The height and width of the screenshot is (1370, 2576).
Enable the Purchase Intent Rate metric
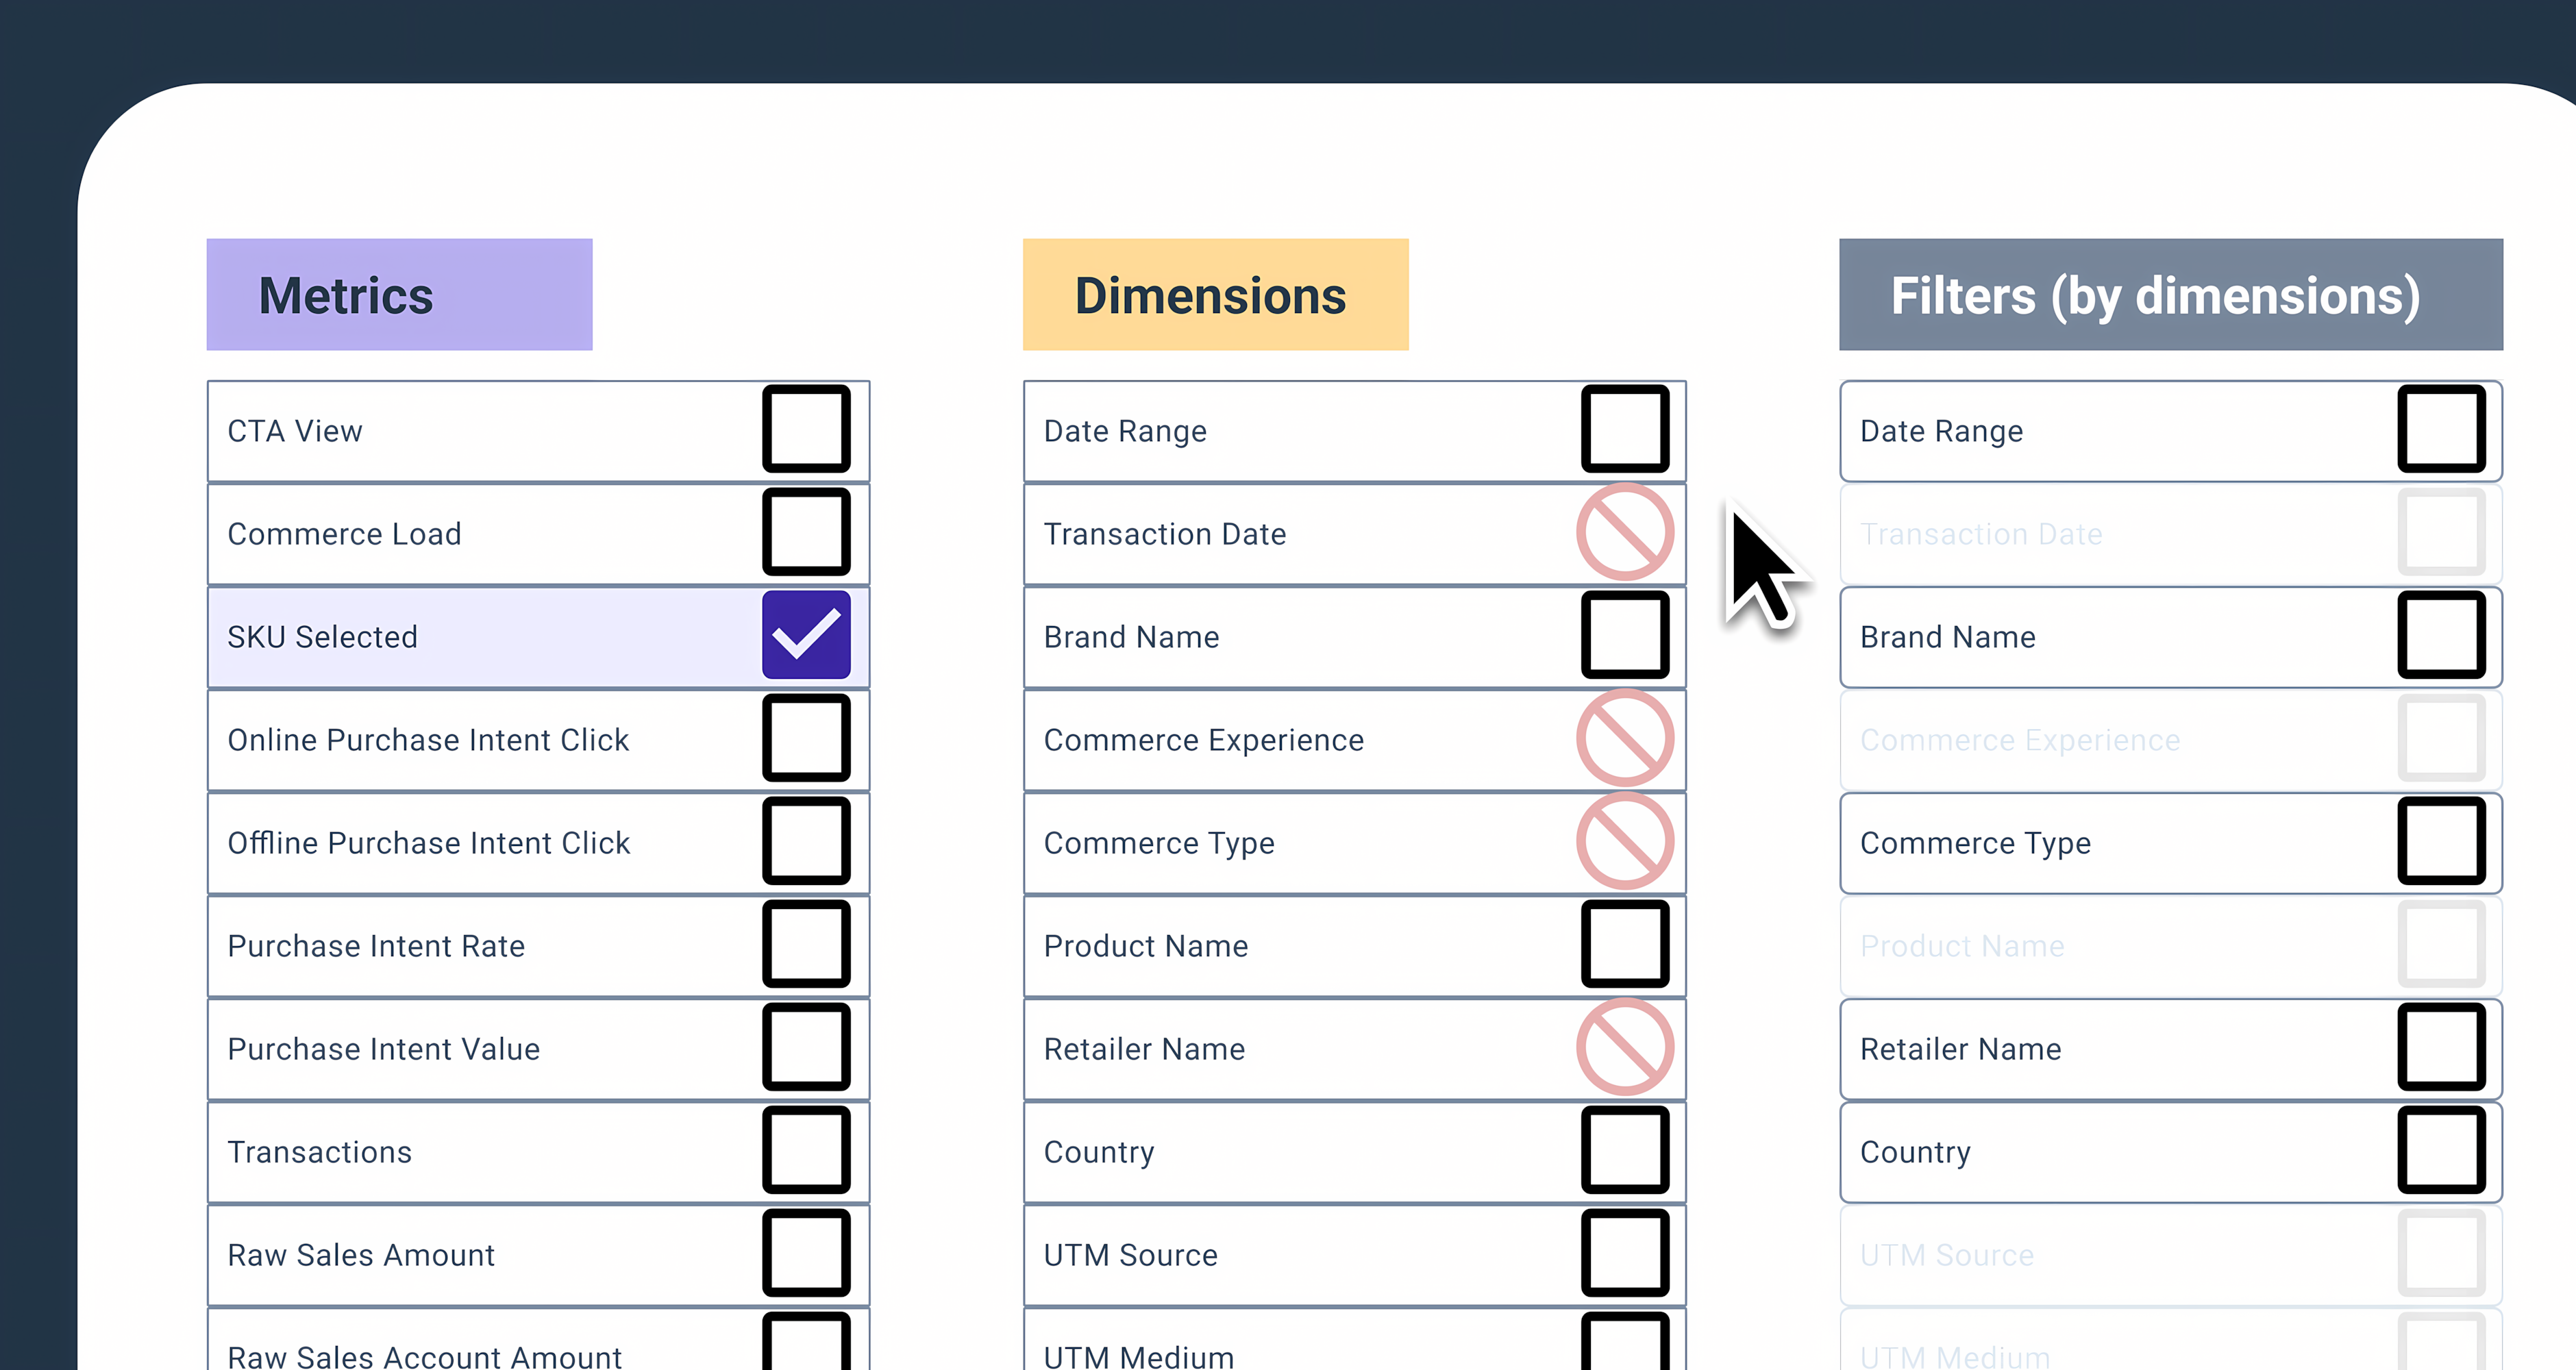click(x=806, y=945)
